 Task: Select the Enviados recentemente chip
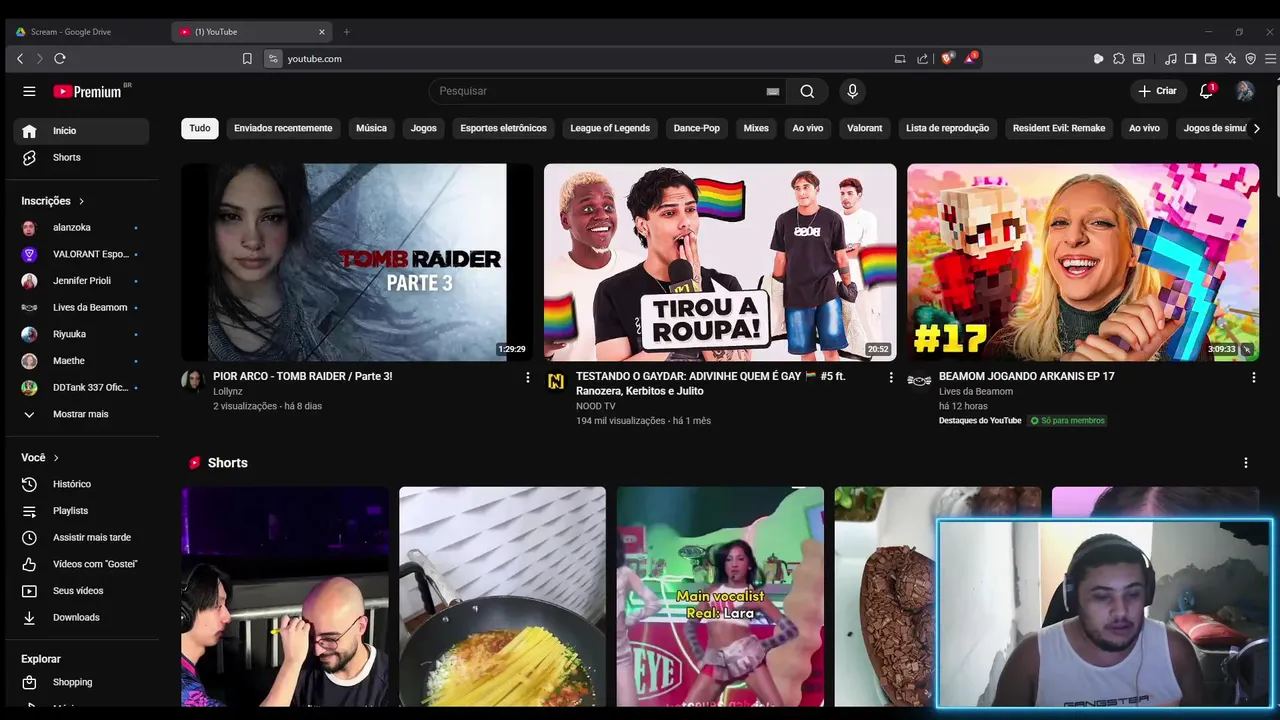pyautogui.click(x=283, y=128)
